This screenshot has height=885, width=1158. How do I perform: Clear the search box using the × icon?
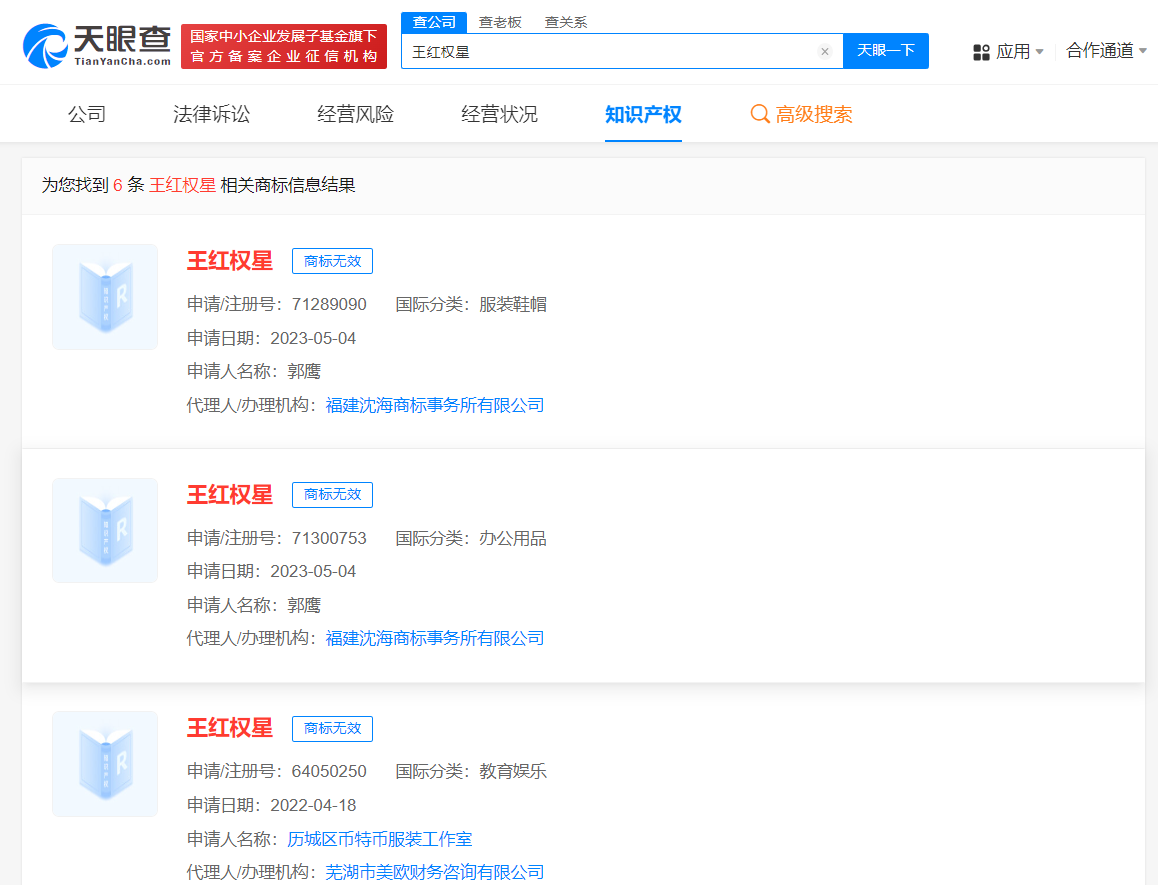coord(824,51)
